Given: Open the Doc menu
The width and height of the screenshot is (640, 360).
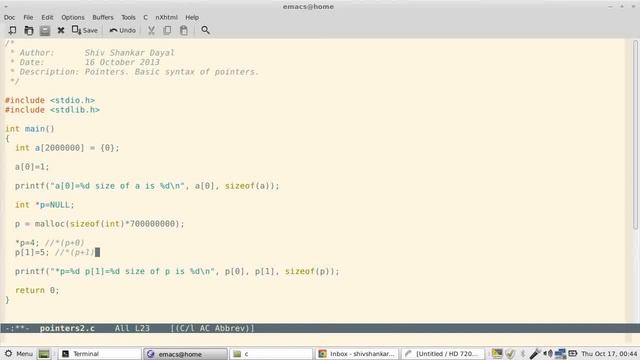Looking at the screenshot, I should 9,18.
